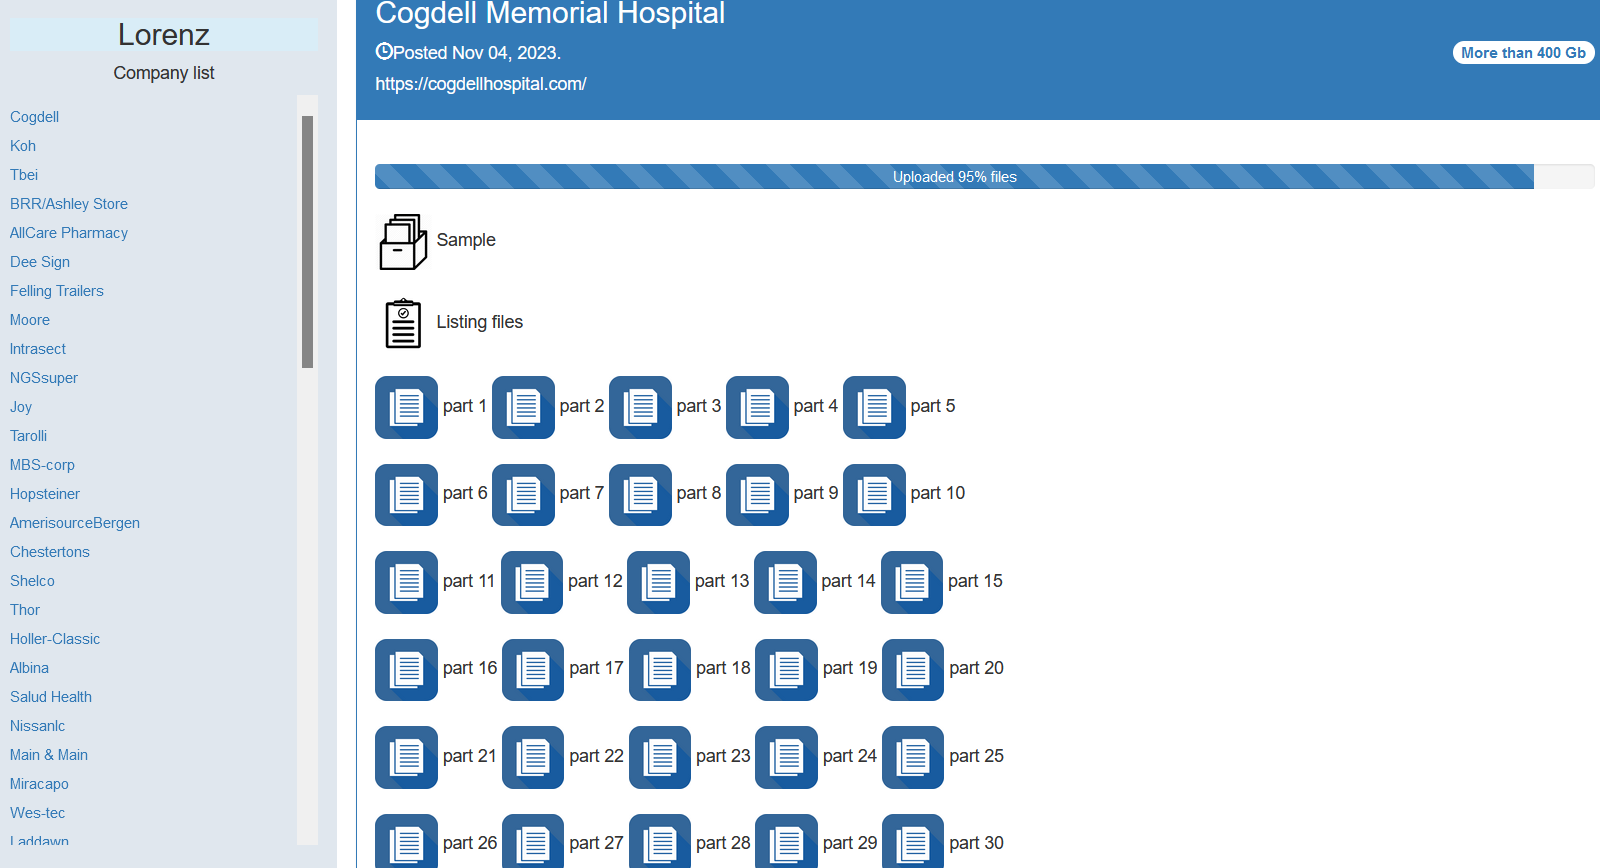
Task: Click the part 19 file icon
Action: click(x=786, y=669)
